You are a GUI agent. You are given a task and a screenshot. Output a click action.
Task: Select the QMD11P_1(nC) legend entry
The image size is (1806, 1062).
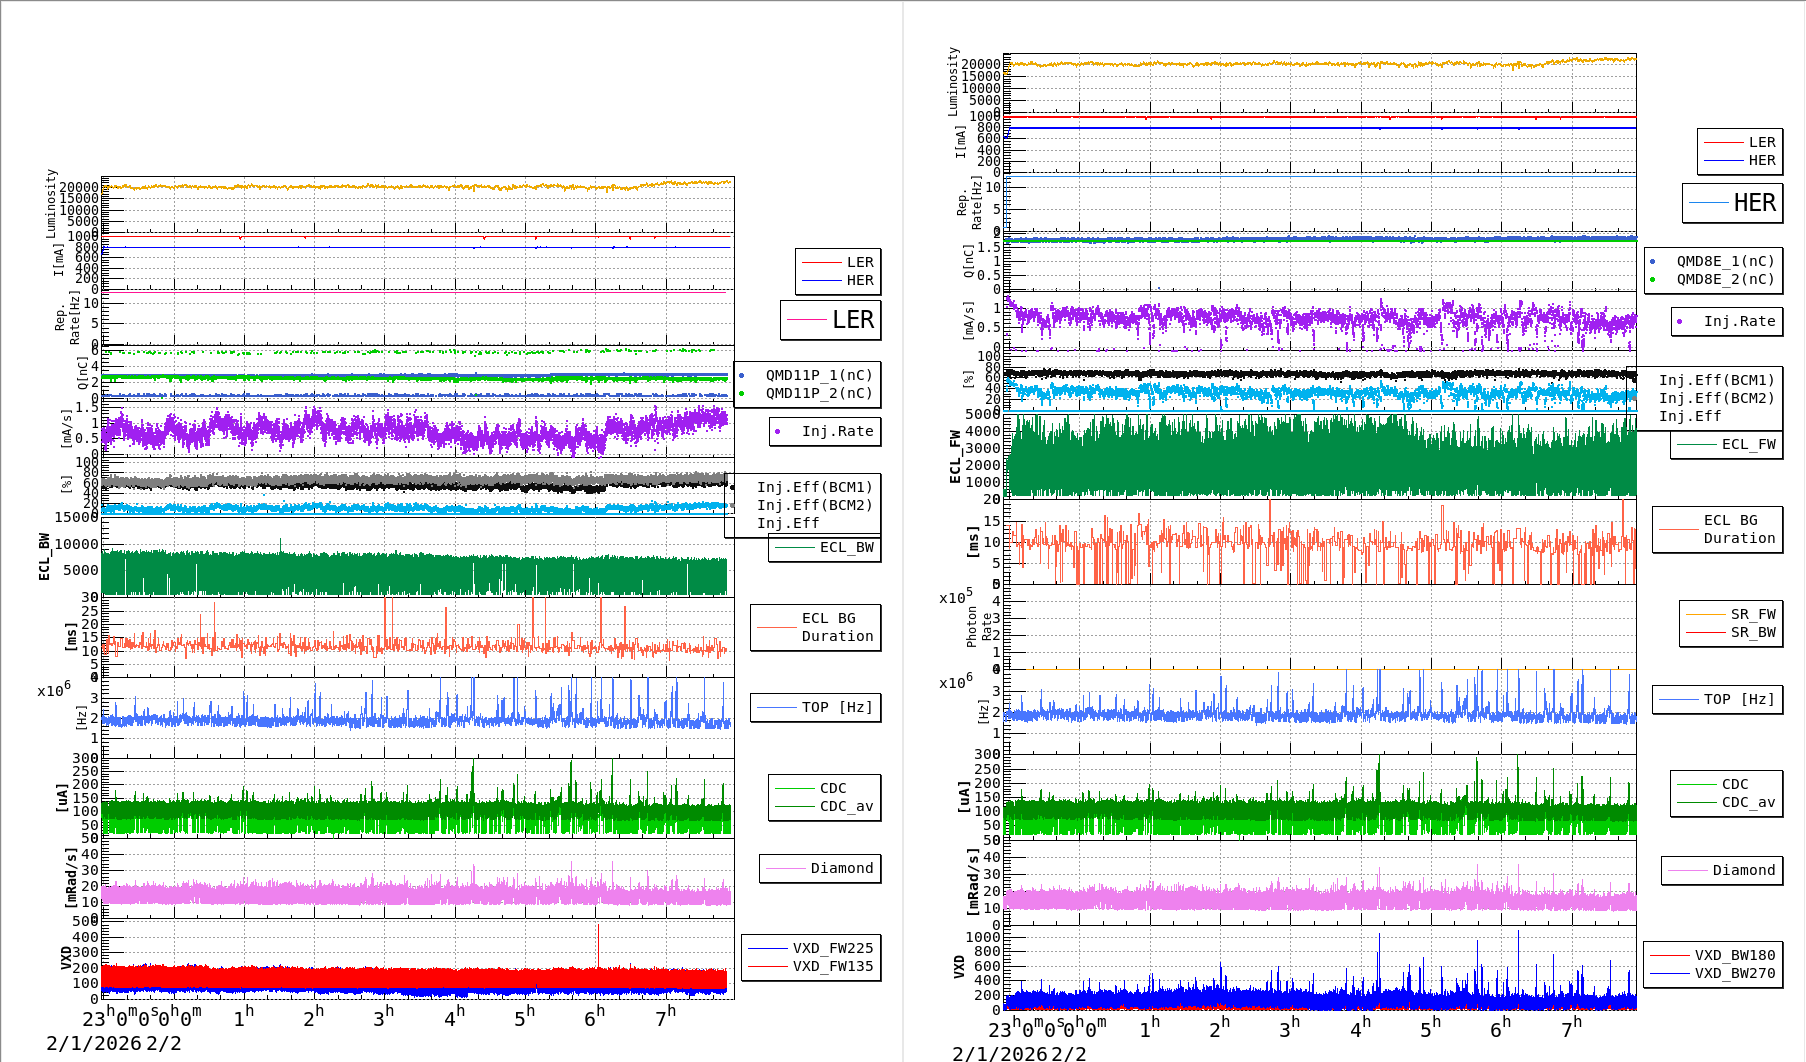pyautogui.click(x=818, y=375)
